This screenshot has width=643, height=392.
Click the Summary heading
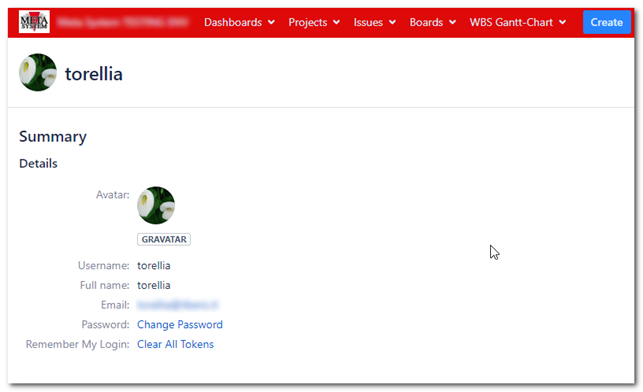tap(52, 137)
